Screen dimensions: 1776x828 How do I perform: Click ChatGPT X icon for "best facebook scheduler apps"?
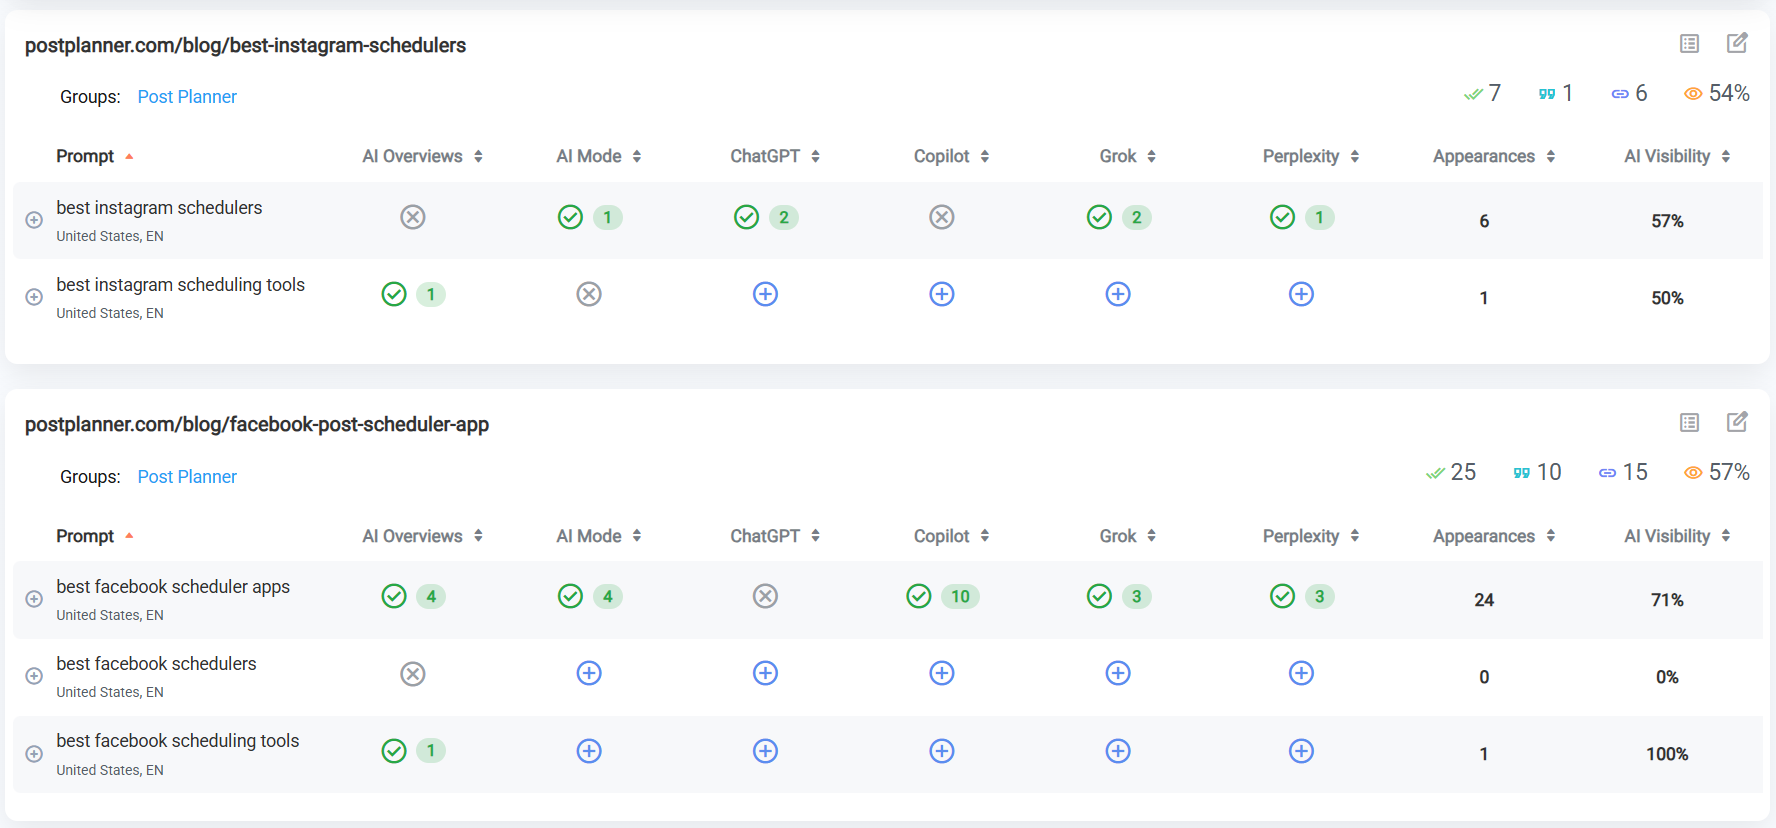tap(765, 596)
